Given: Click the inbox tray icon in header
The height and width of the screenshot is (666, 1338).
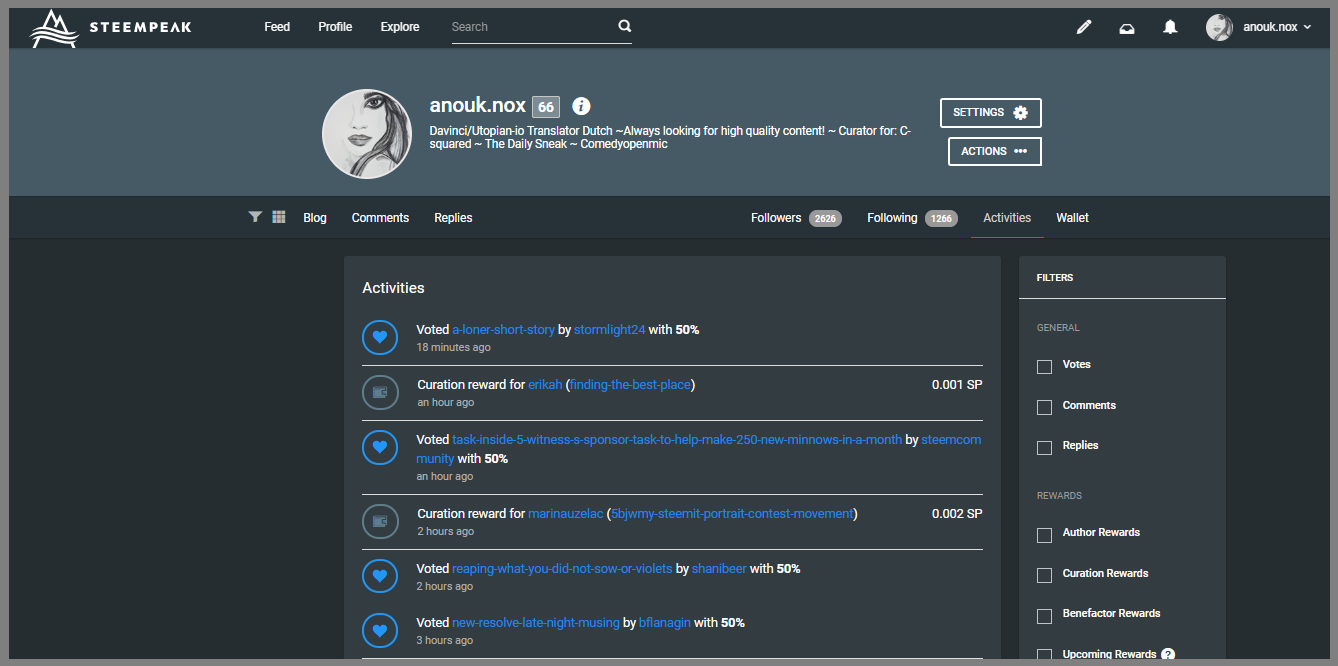Looking at the screenshot, I should 1127,28.
